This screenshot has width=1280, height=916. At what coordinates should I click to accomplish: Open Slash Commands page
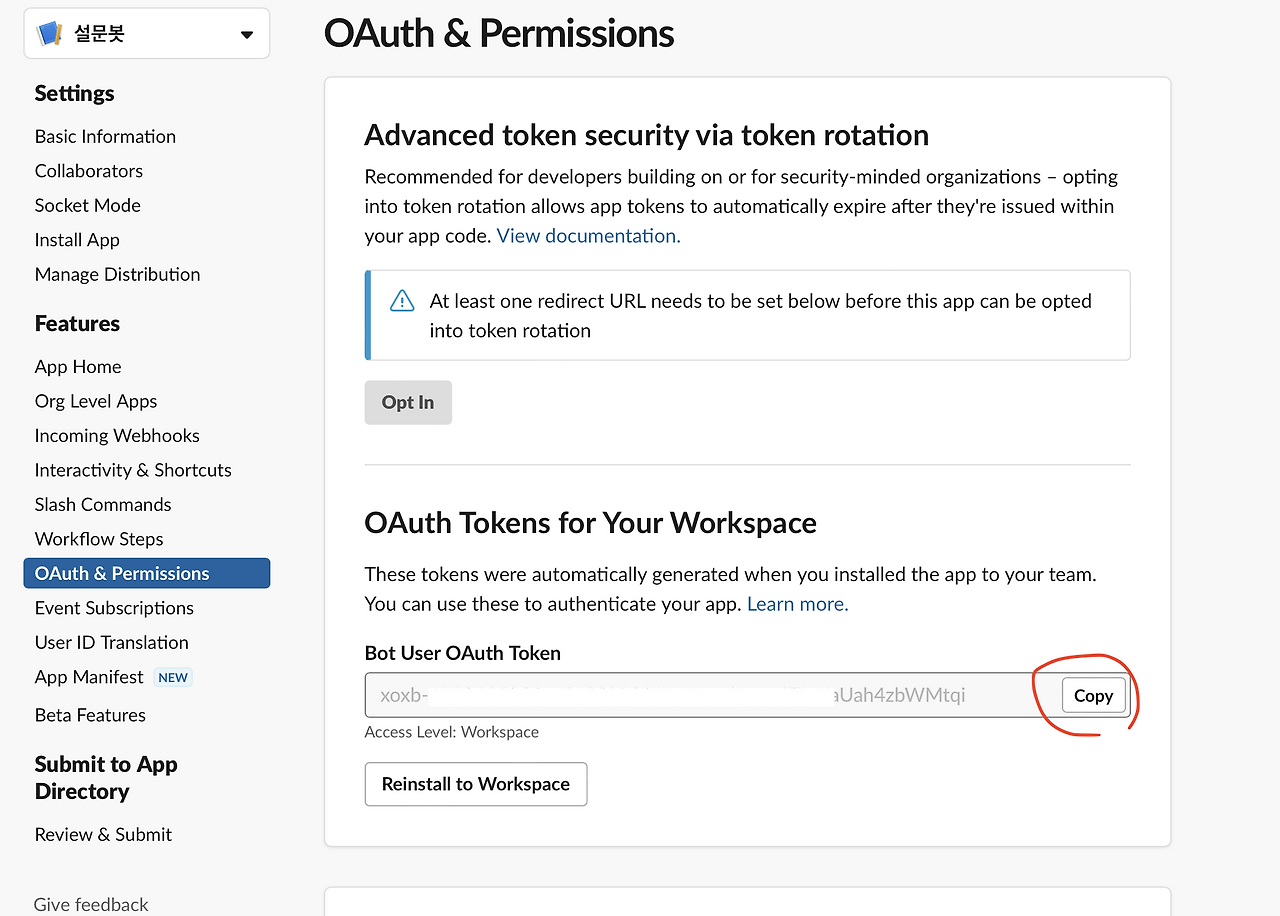point(103,505)
